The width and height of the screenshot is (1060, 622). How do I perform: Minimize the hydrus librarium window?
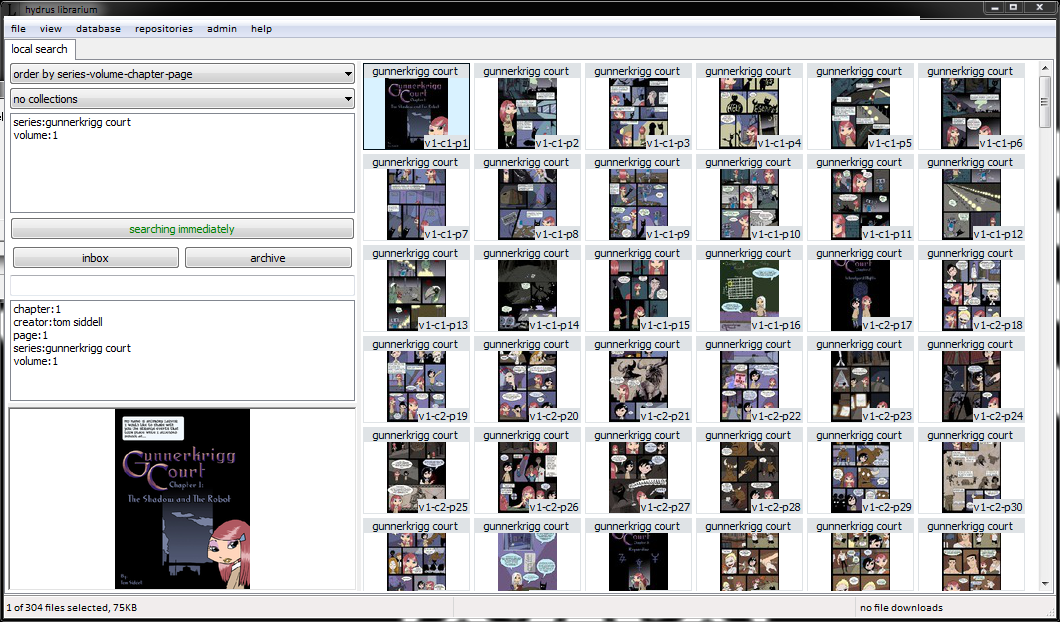(993, 7)
